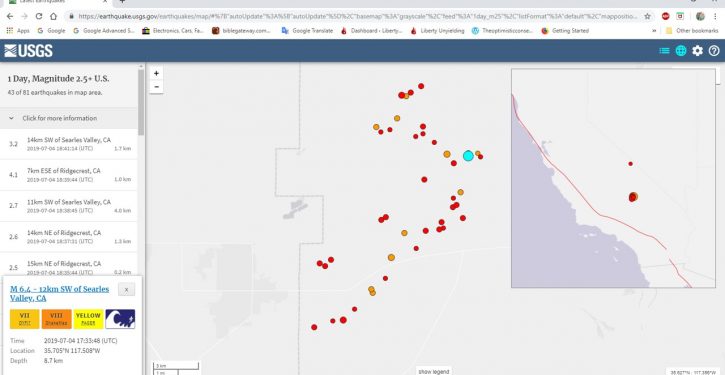
Task: Close the M 6.4 earthquake popup
Action: 126,290
